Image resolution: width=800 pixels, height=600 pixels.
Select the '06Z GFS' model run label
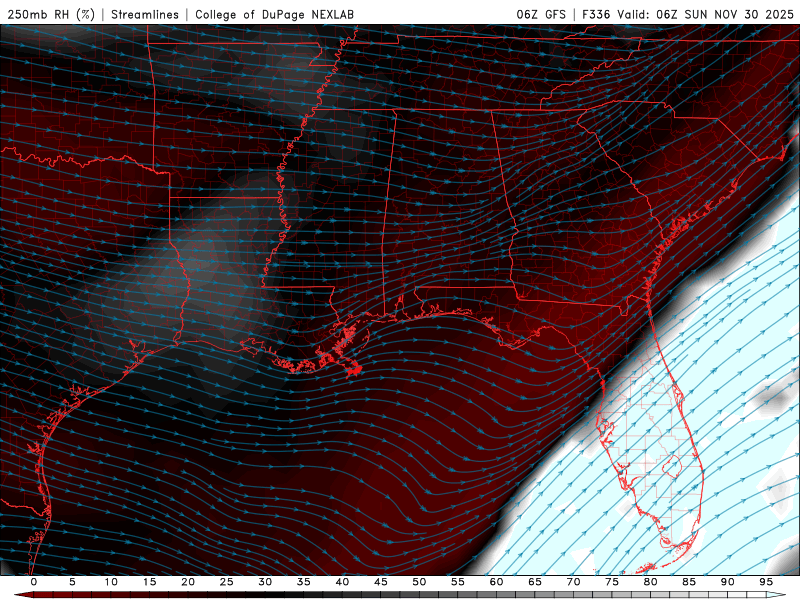coord(541,14)
